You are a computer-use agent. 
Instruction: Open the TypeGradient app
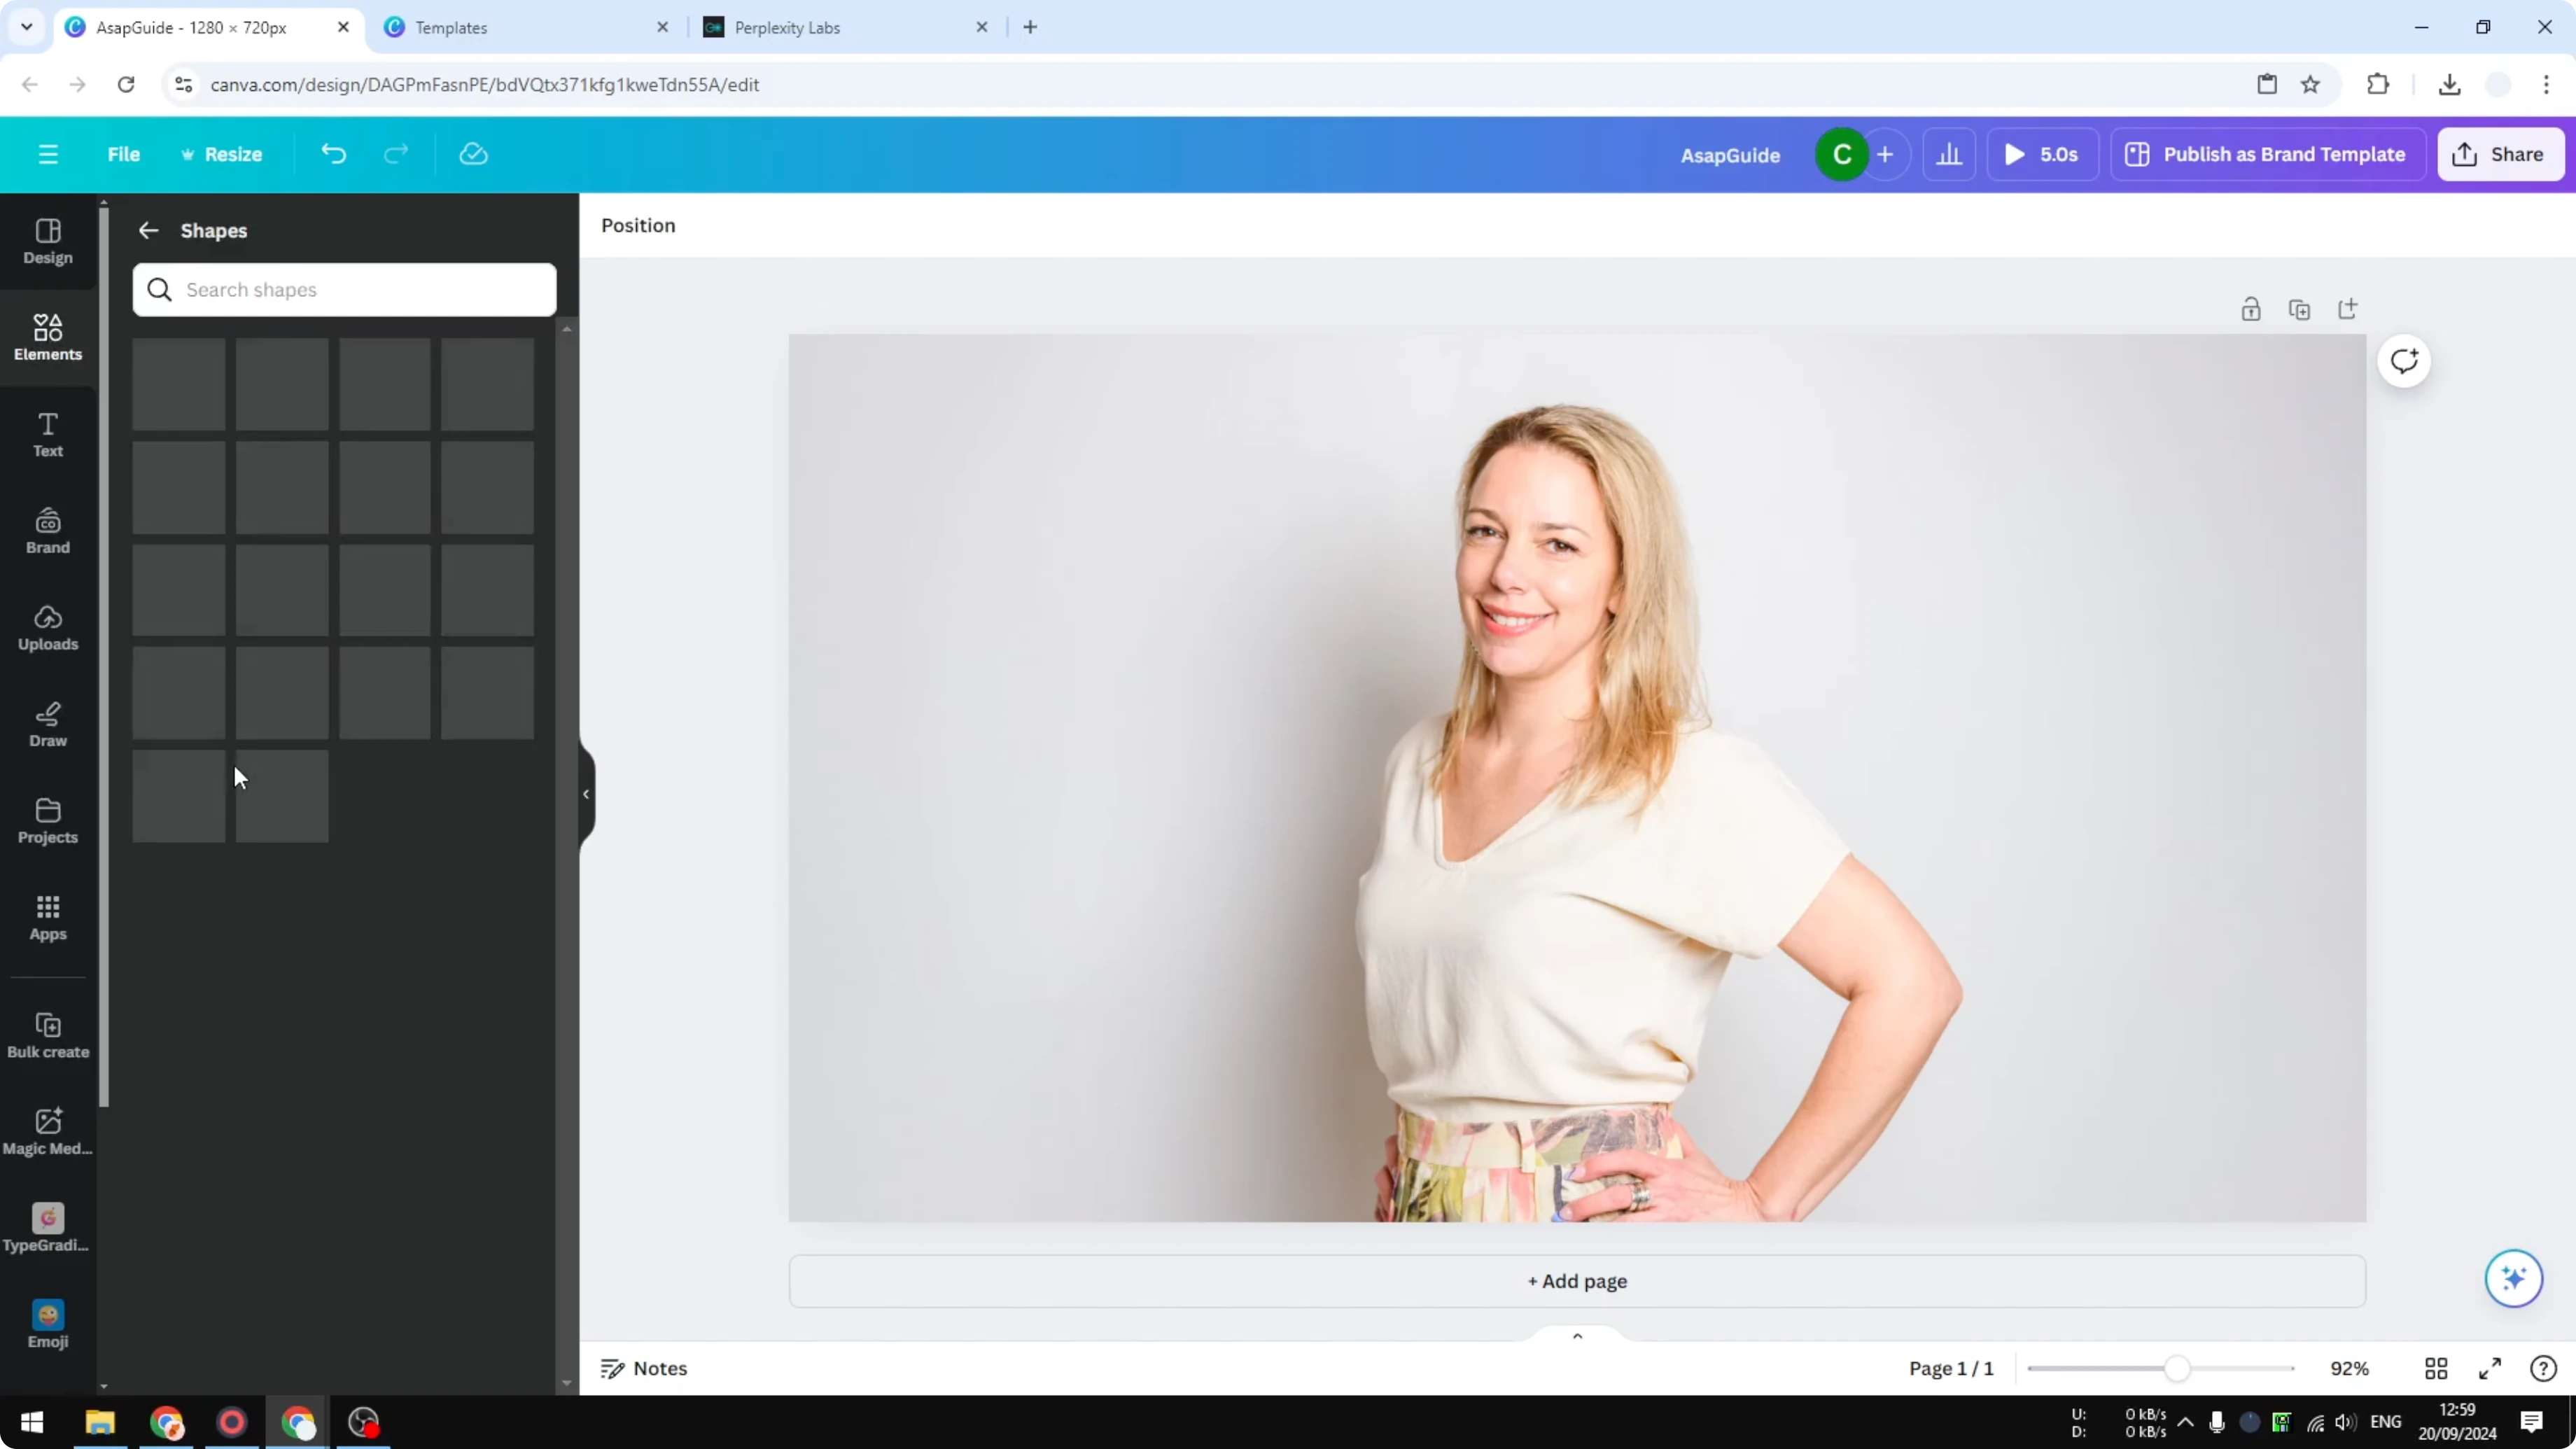click(x=48, y=1229)
